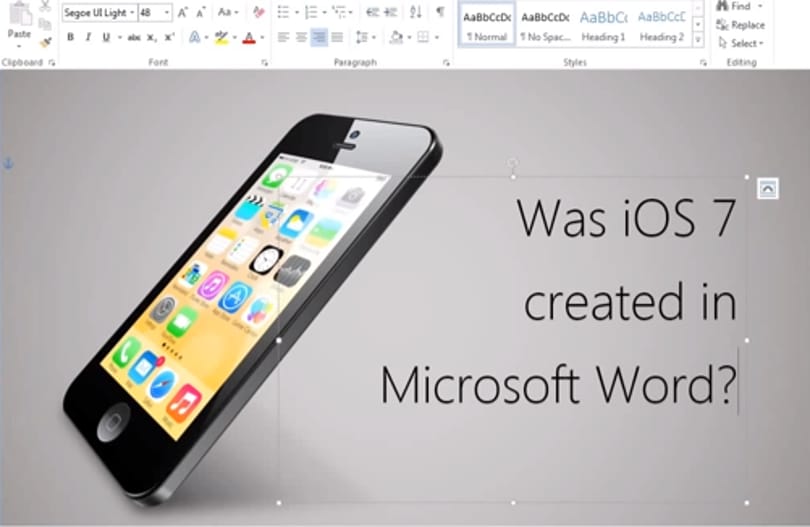810x527 pixels.
Task: Toggle Subscript formatting
Action: 151,37
